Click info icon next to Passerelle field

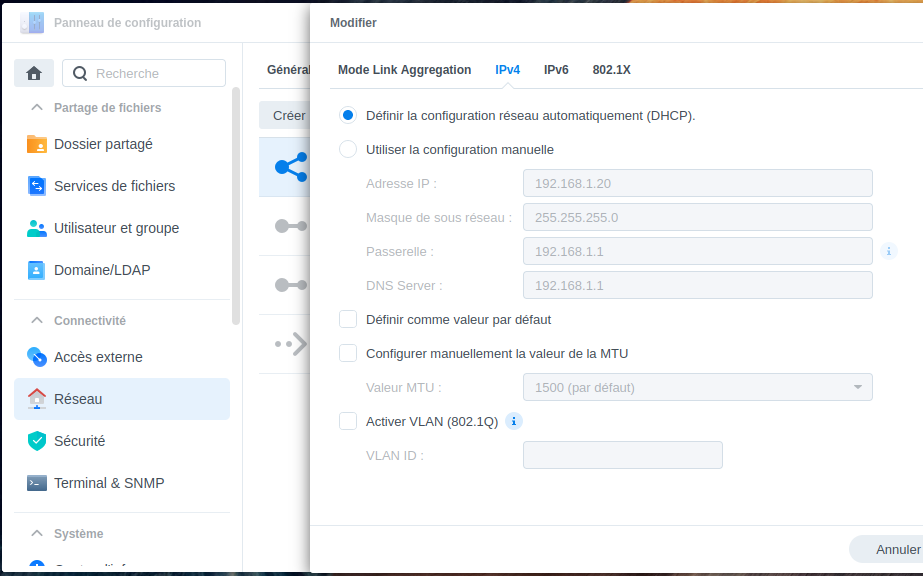889,251
